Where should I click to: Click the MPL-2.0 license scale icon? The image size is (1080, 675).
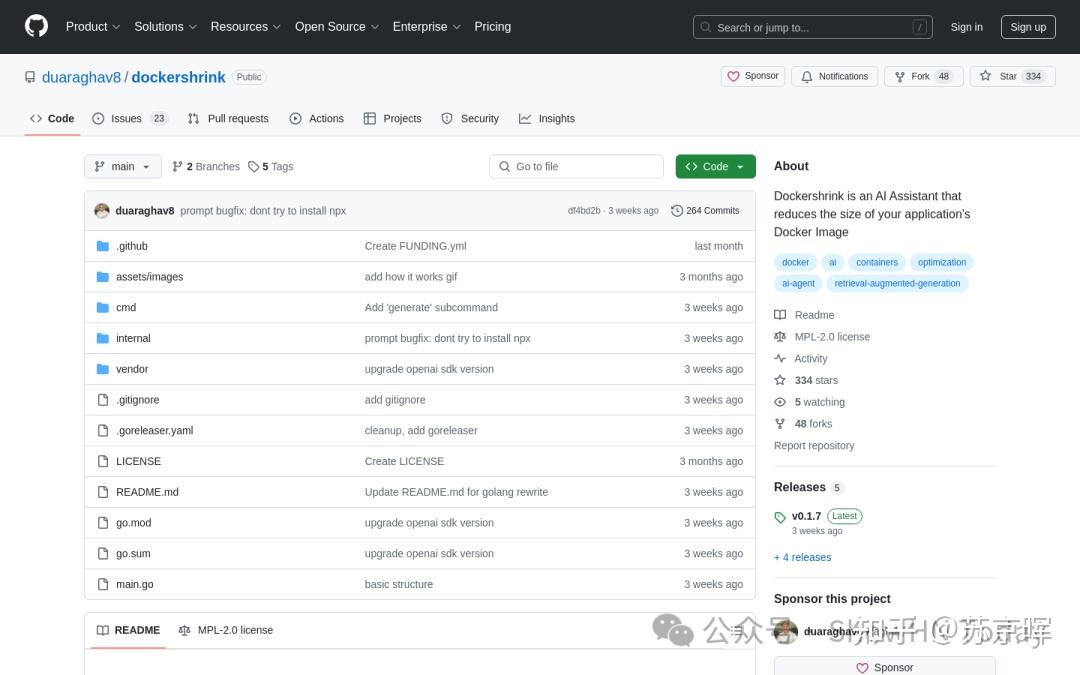(x=781, y=336)
